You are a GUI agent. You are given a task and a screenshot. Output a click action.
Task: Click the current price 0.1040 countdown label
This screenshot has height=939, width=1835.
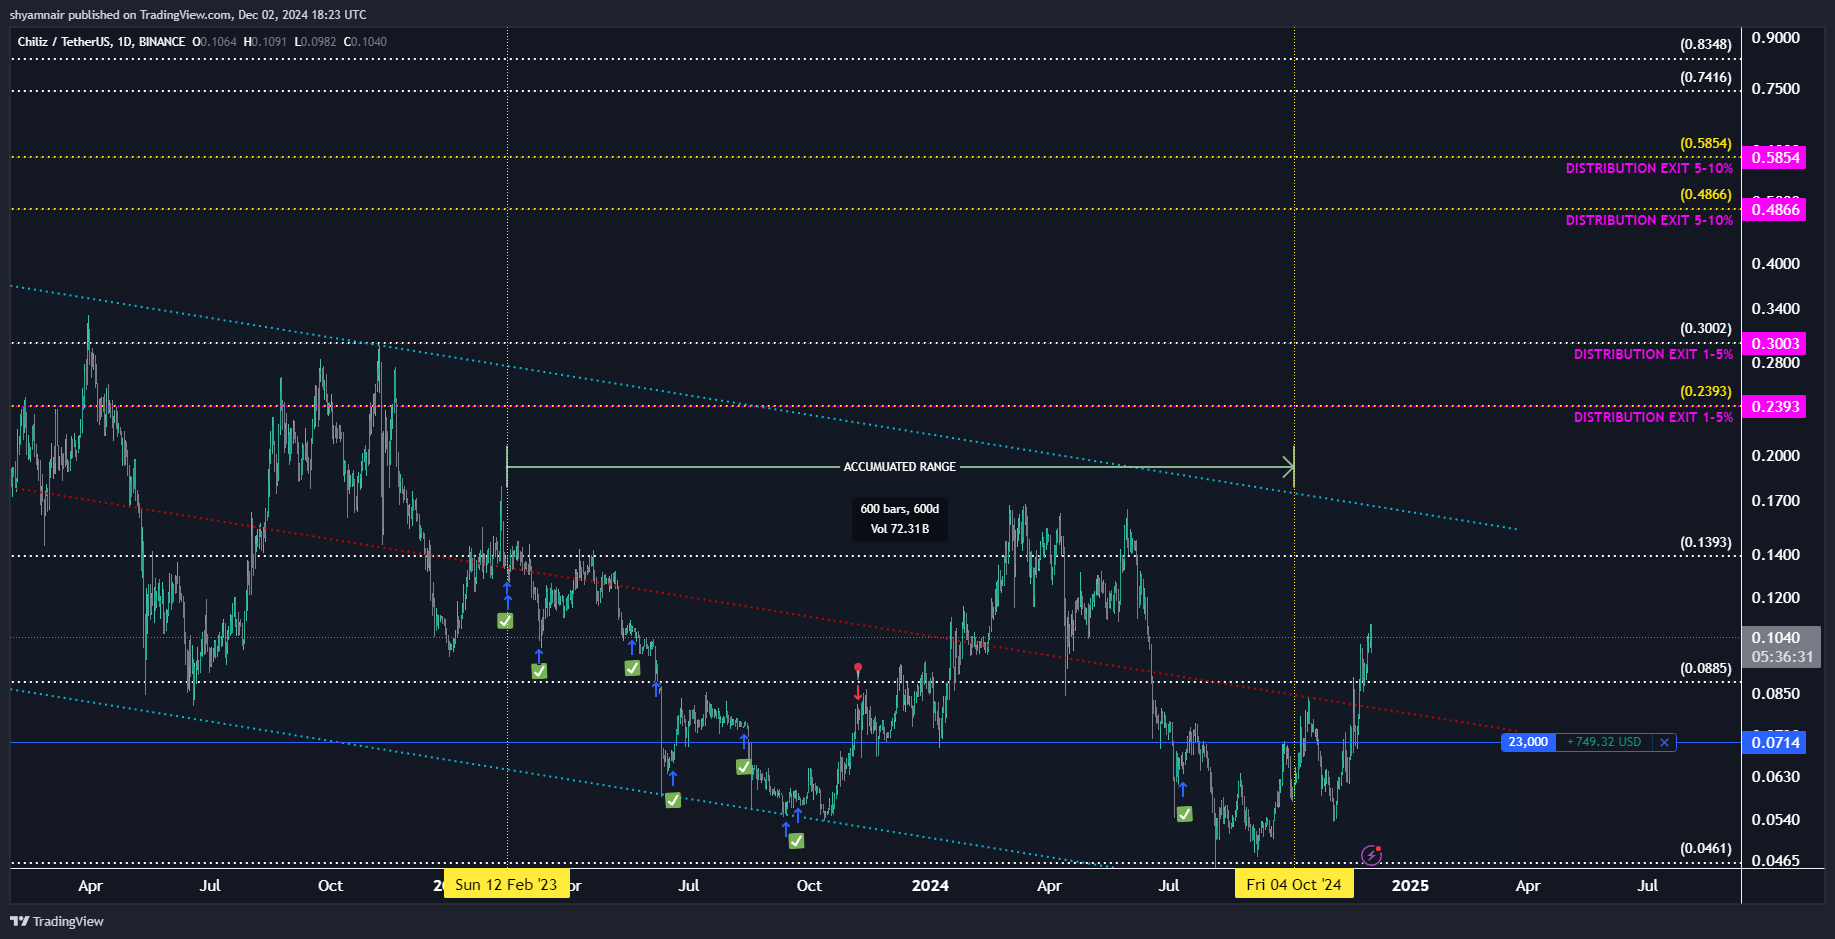click(x=1781, y=647)
